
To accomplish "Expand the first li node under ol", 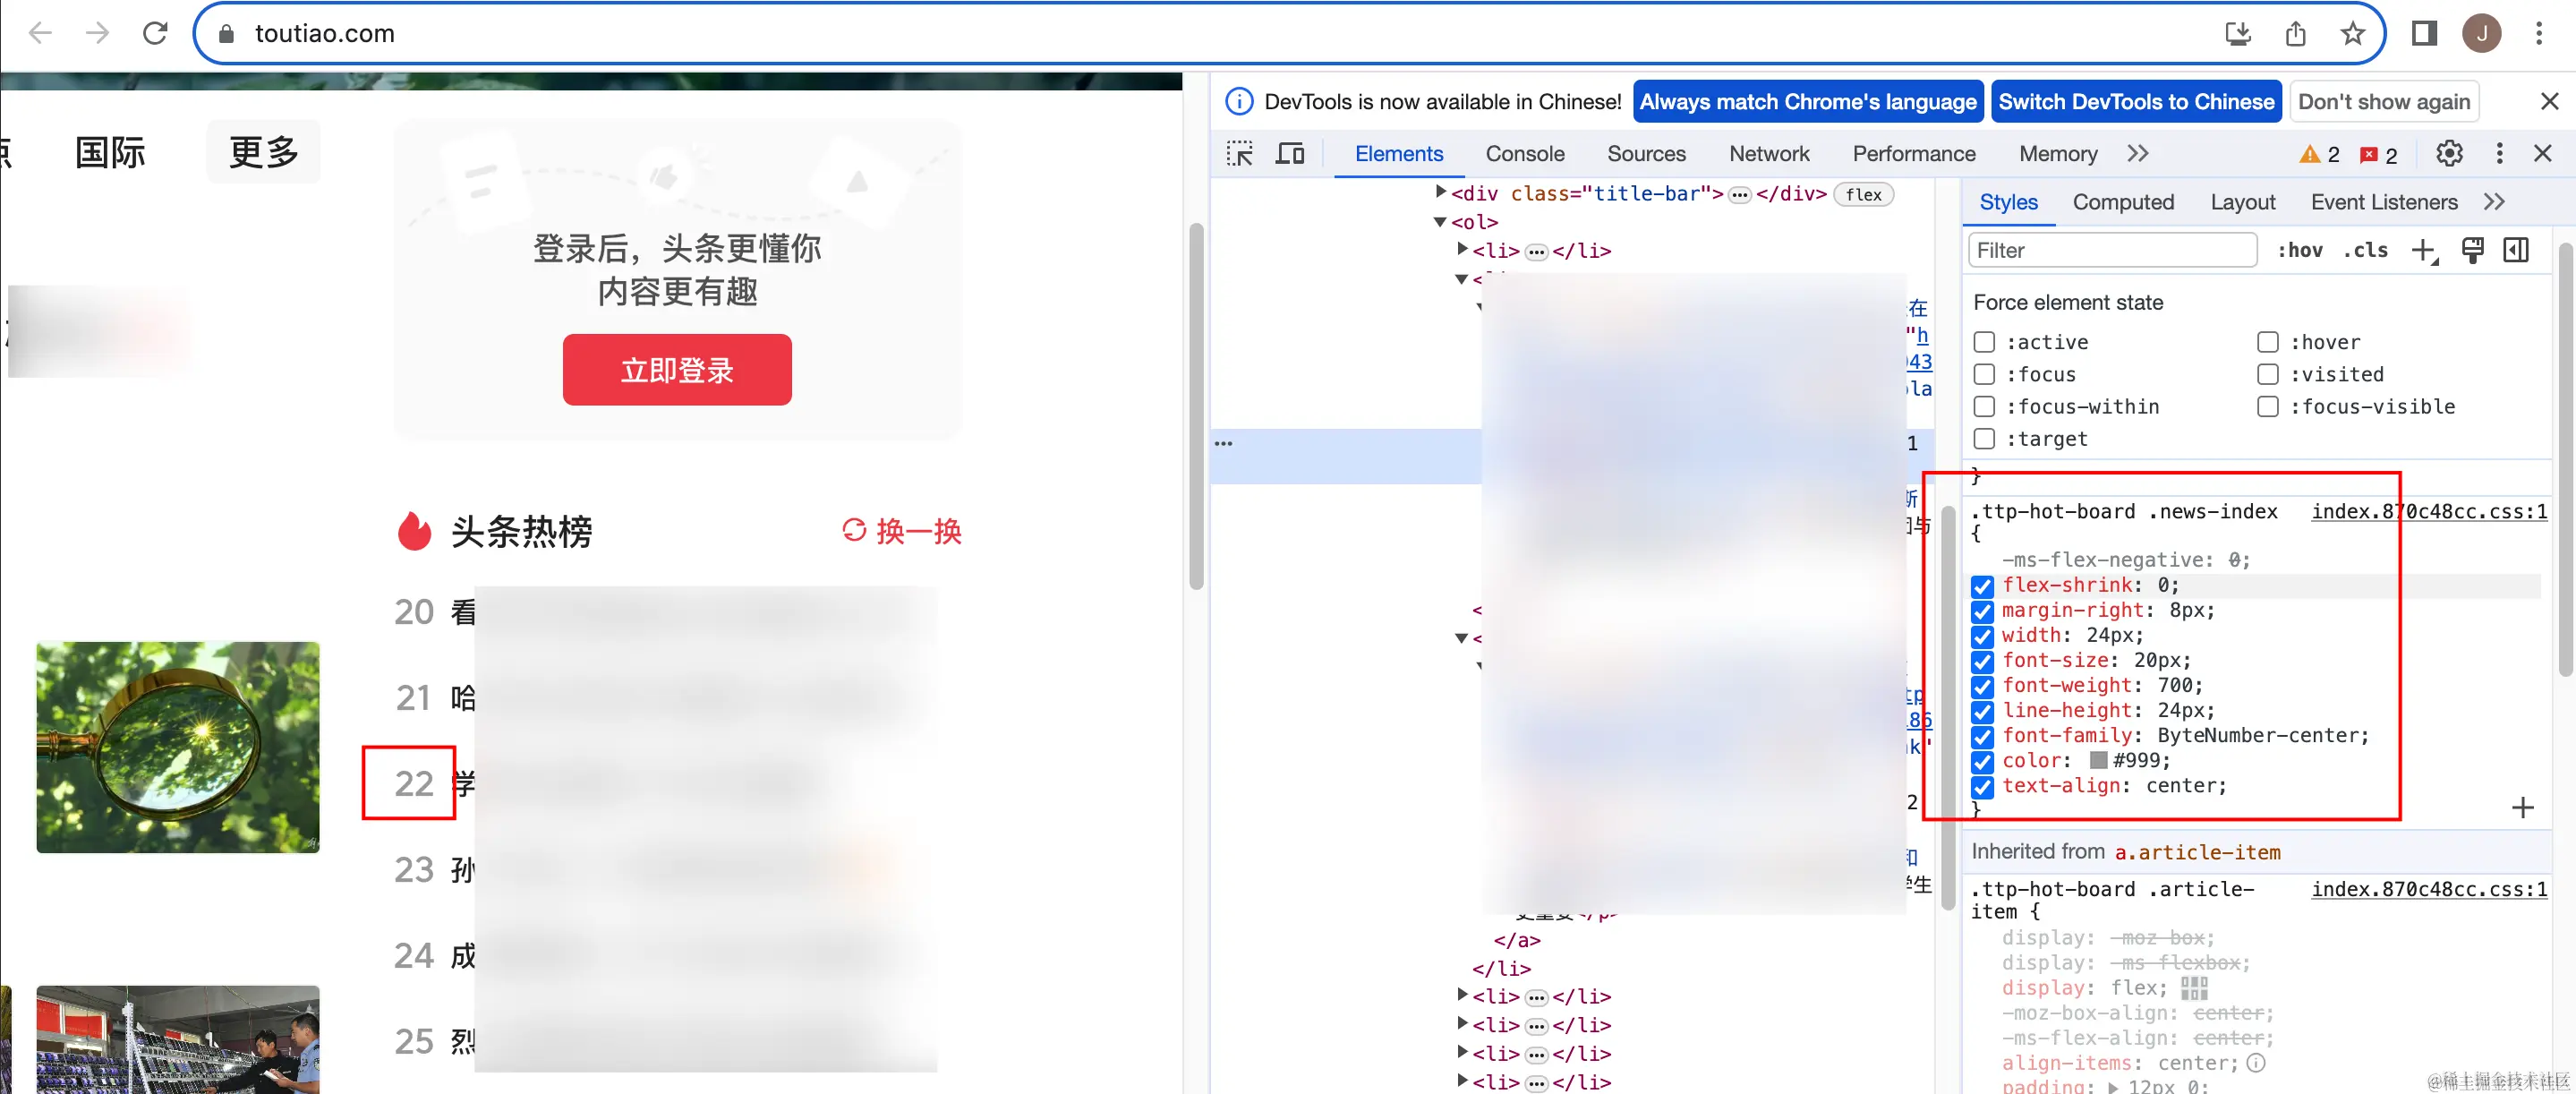I will tap(1462, 249).
